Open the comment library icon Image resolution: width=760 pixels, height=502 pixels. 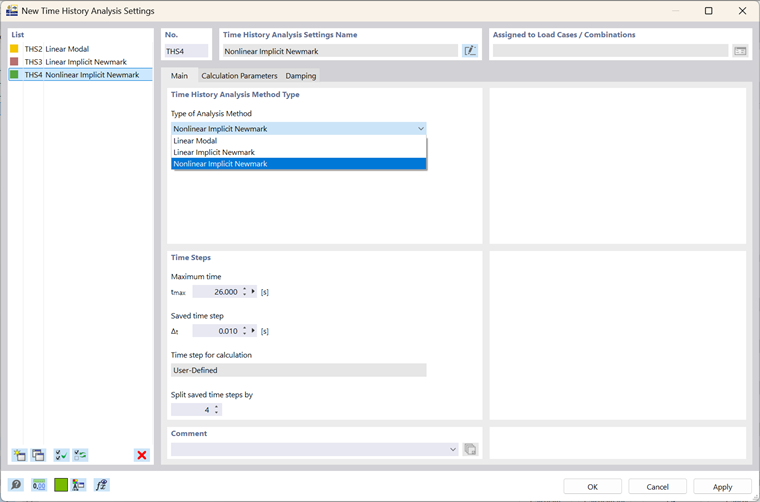coord(470,449)
